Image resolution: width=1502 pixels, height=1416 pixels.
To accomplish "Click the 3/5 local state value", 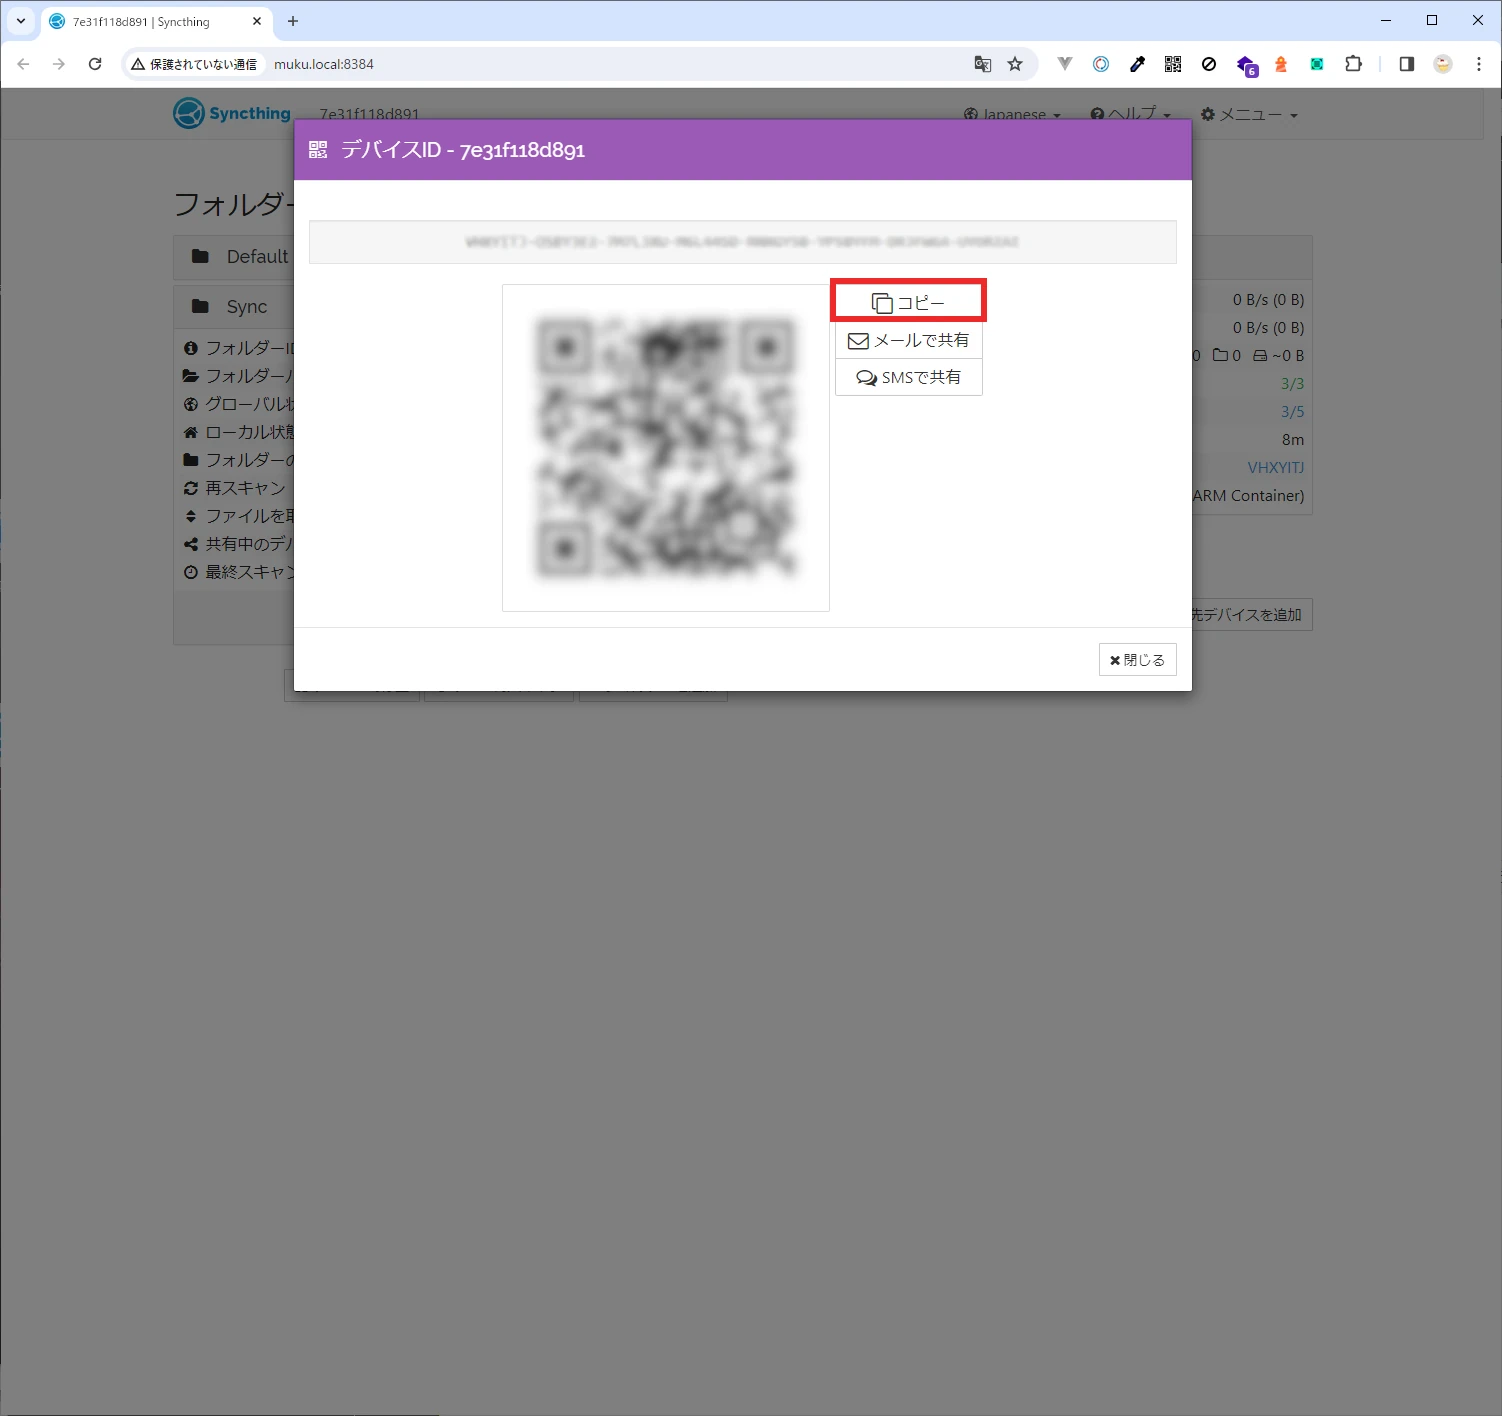I will [1292, 411].
